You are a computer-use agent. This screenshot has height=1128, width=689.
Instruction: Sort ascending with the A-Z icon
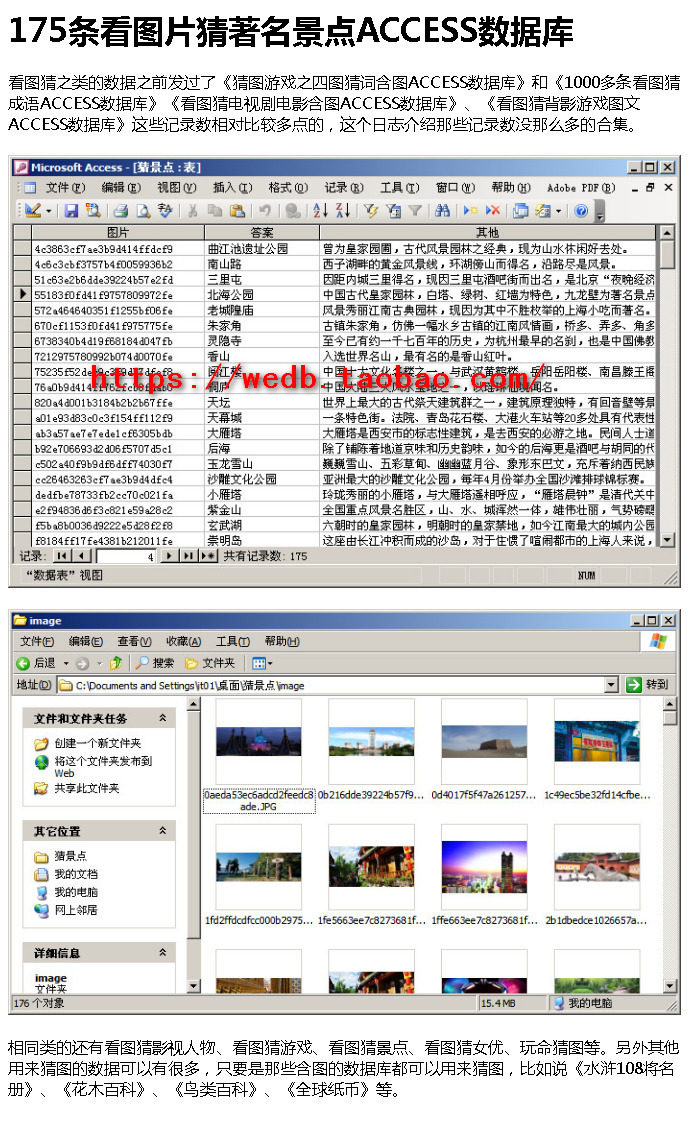(320, 210)
